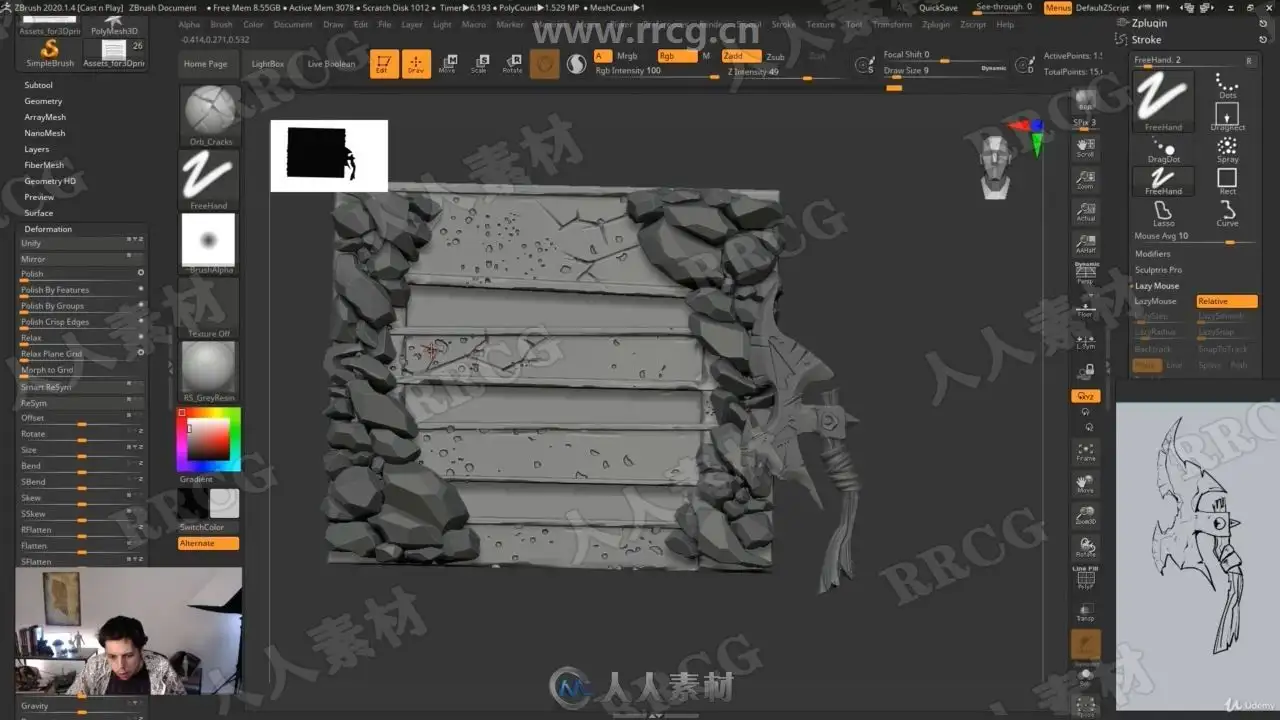Toggle the Rgb channel button

click(x=676, y=56)
